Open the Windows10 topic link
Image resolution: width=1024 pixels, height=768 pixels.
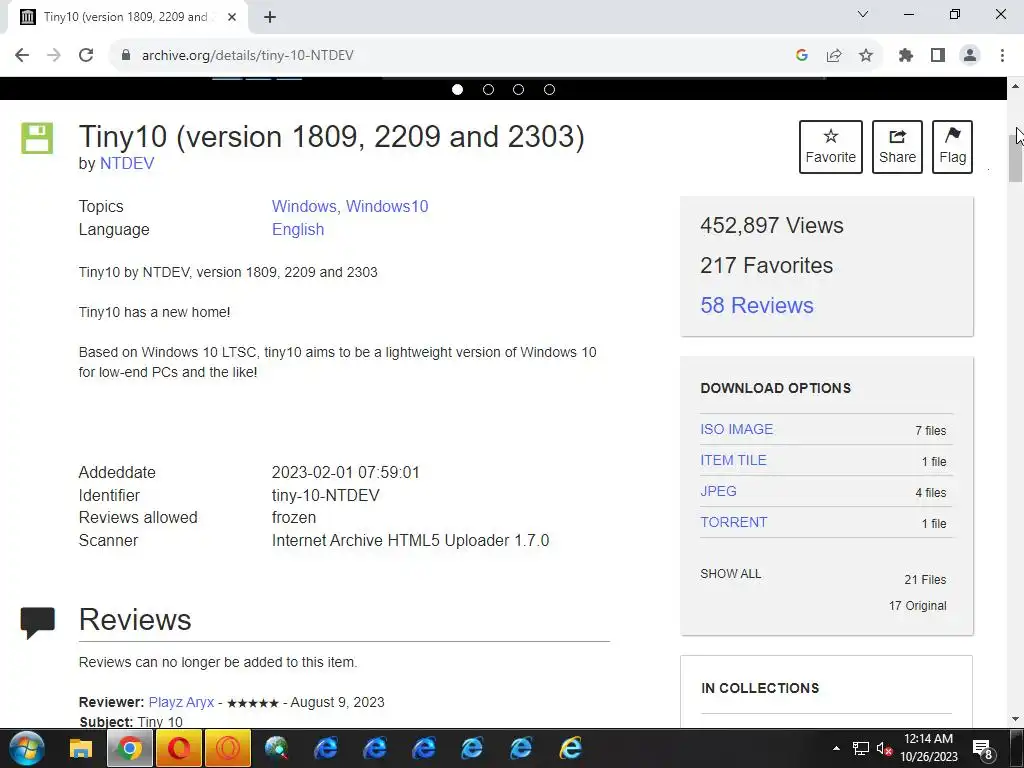(x=387, y=206)
